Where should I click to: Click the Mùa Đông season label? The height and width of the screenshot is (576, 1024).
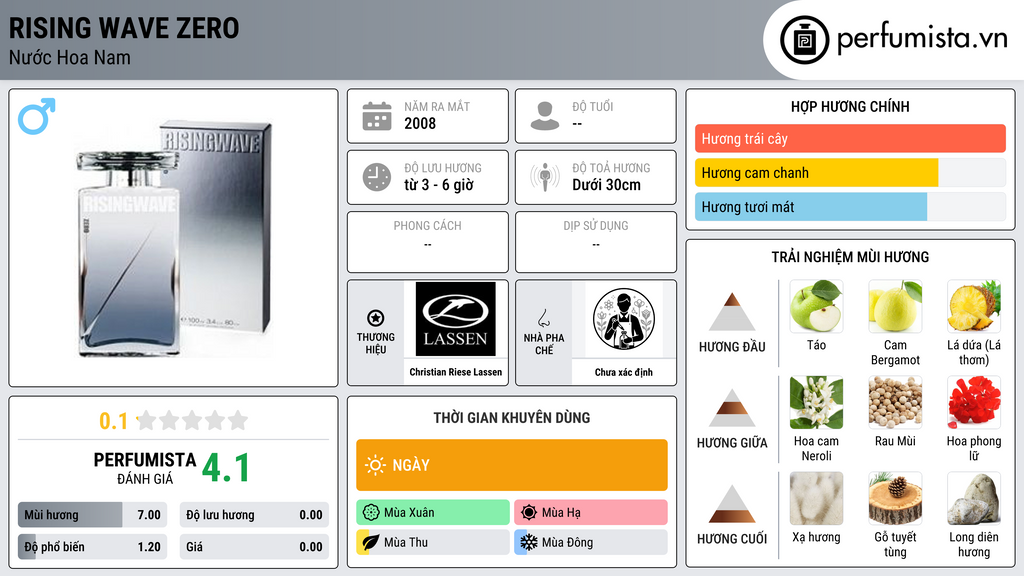click(x=568, y=542)
